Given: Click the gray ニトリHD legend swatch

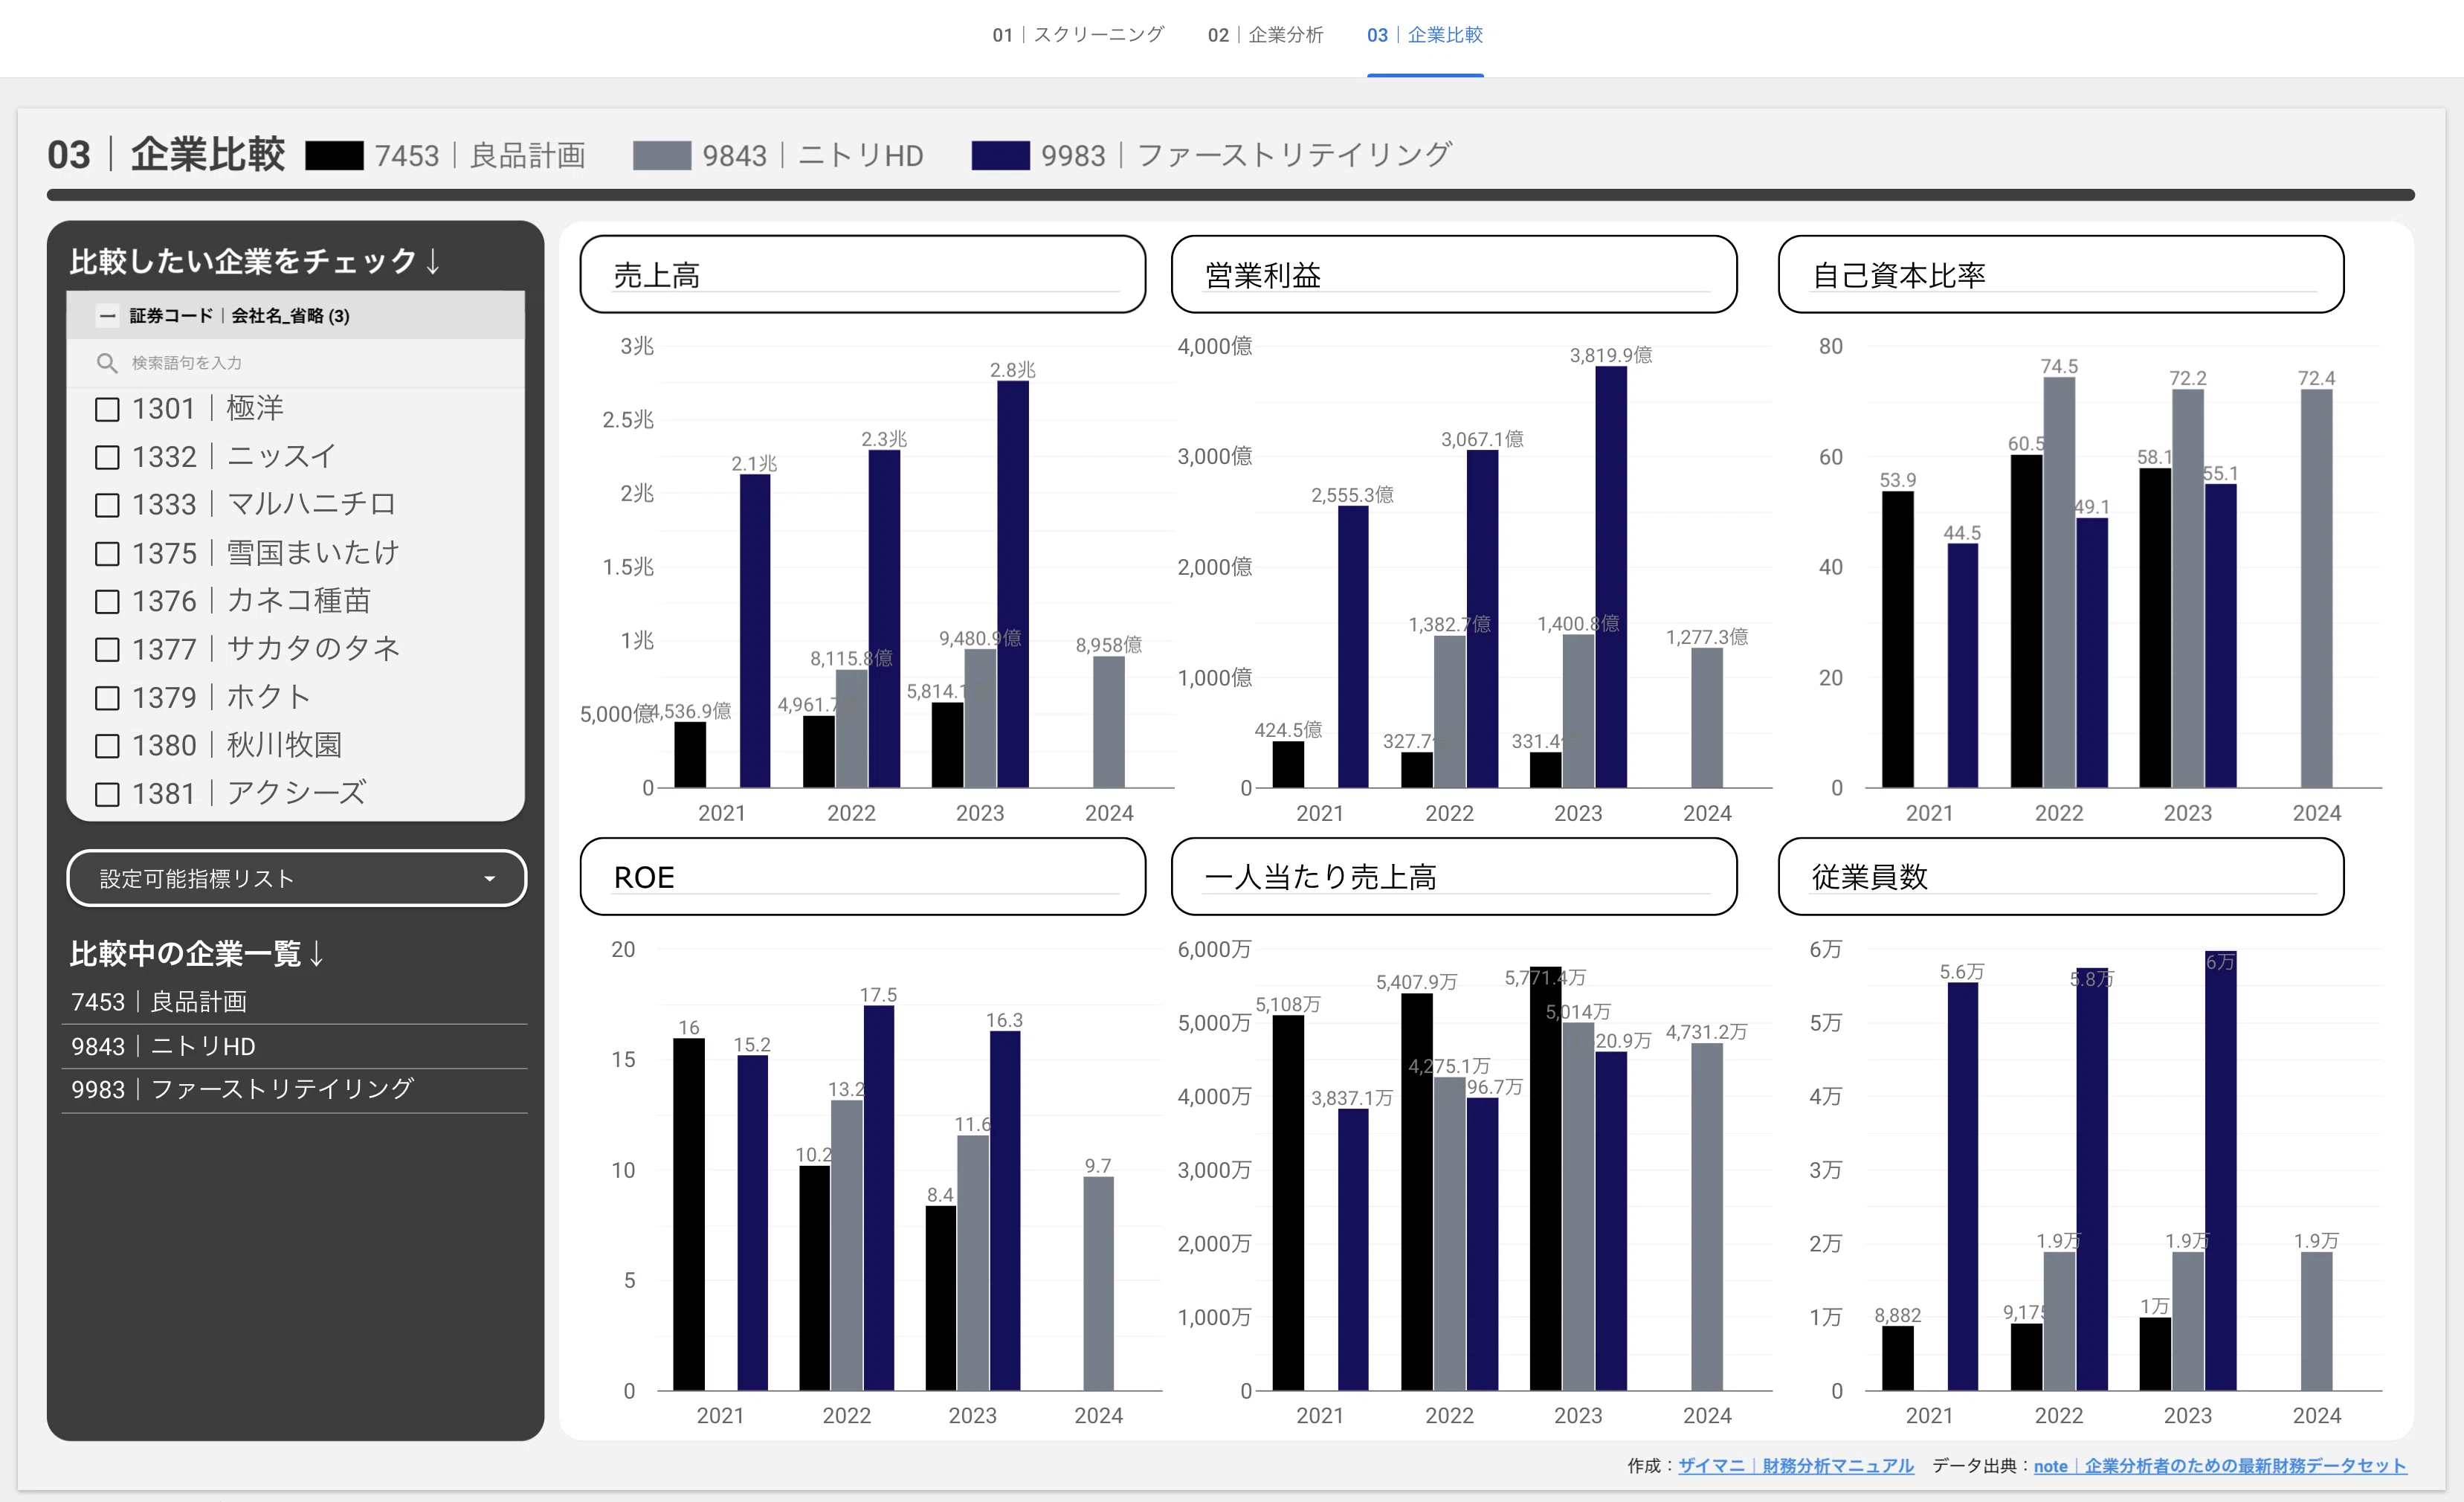Looking at the screenshot, I should pyautogui.click(x=662, y=156).
